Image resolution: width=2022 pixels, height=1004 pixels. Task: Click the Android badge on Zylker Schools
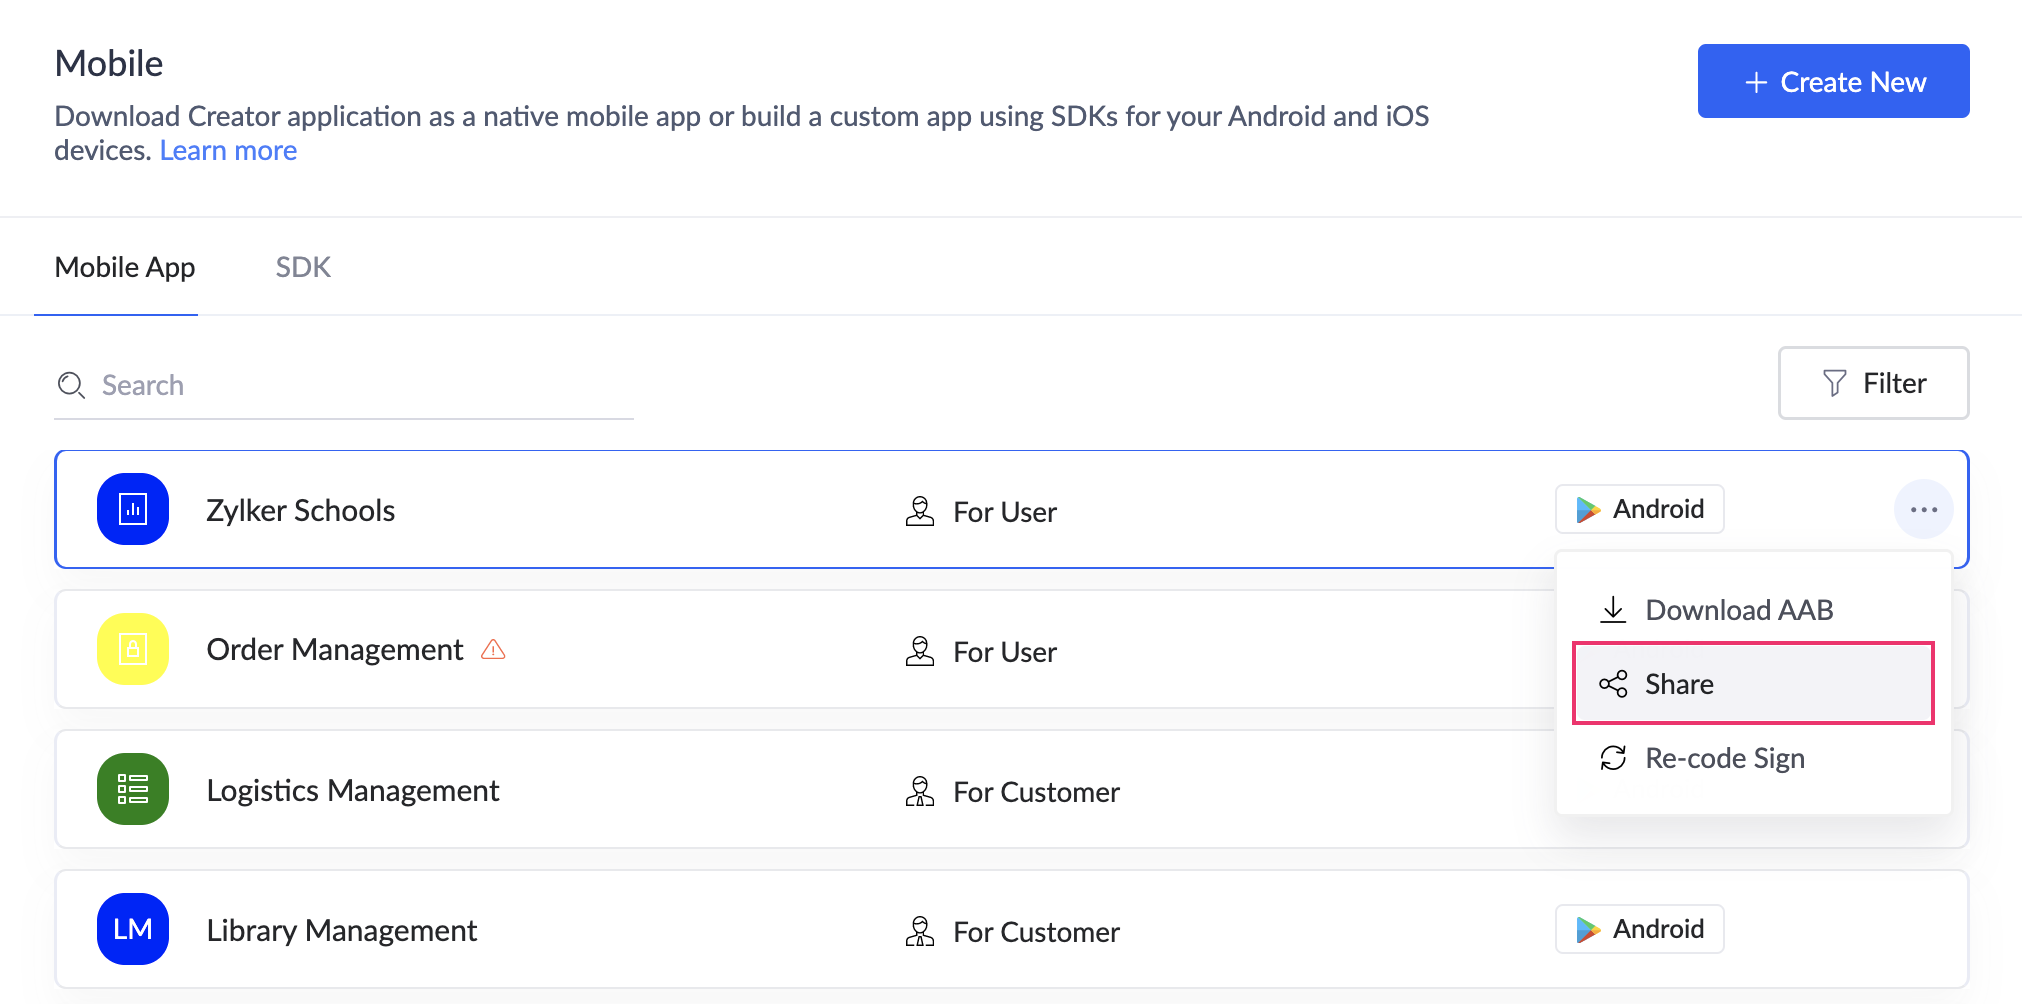pyautogui.click(x=1639, y=509)
